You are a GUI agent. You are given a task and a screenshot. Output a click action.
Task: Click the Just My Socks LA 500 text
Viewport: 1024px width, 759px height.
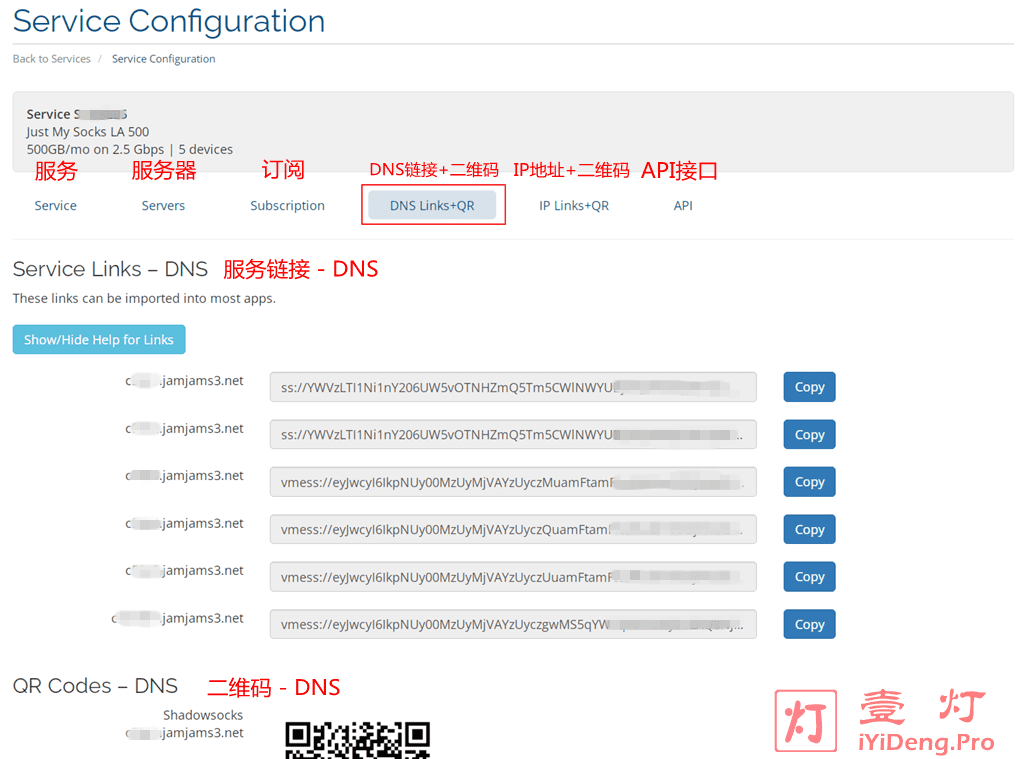pyautogui.click(x=88, y=132)
